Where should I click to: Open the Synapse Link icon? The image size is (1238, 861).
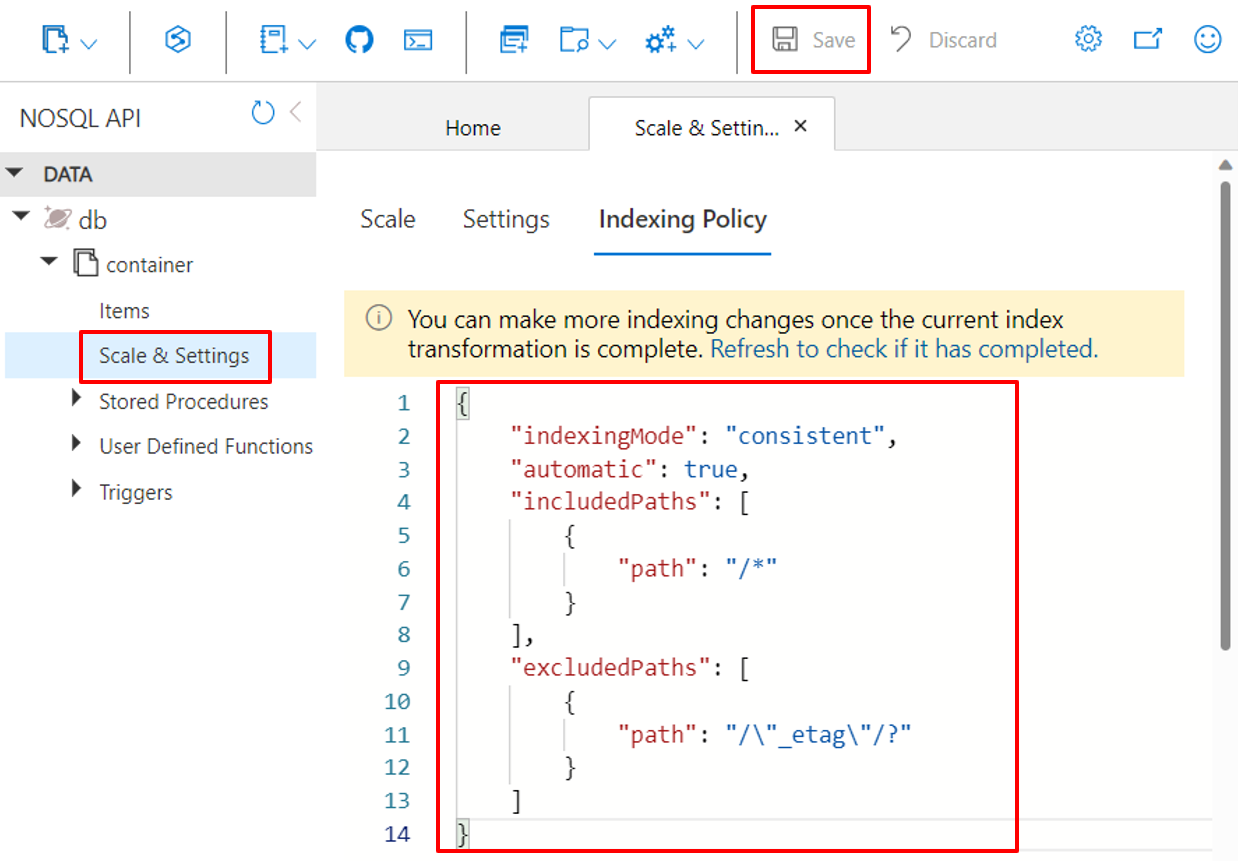coord(178,40)
